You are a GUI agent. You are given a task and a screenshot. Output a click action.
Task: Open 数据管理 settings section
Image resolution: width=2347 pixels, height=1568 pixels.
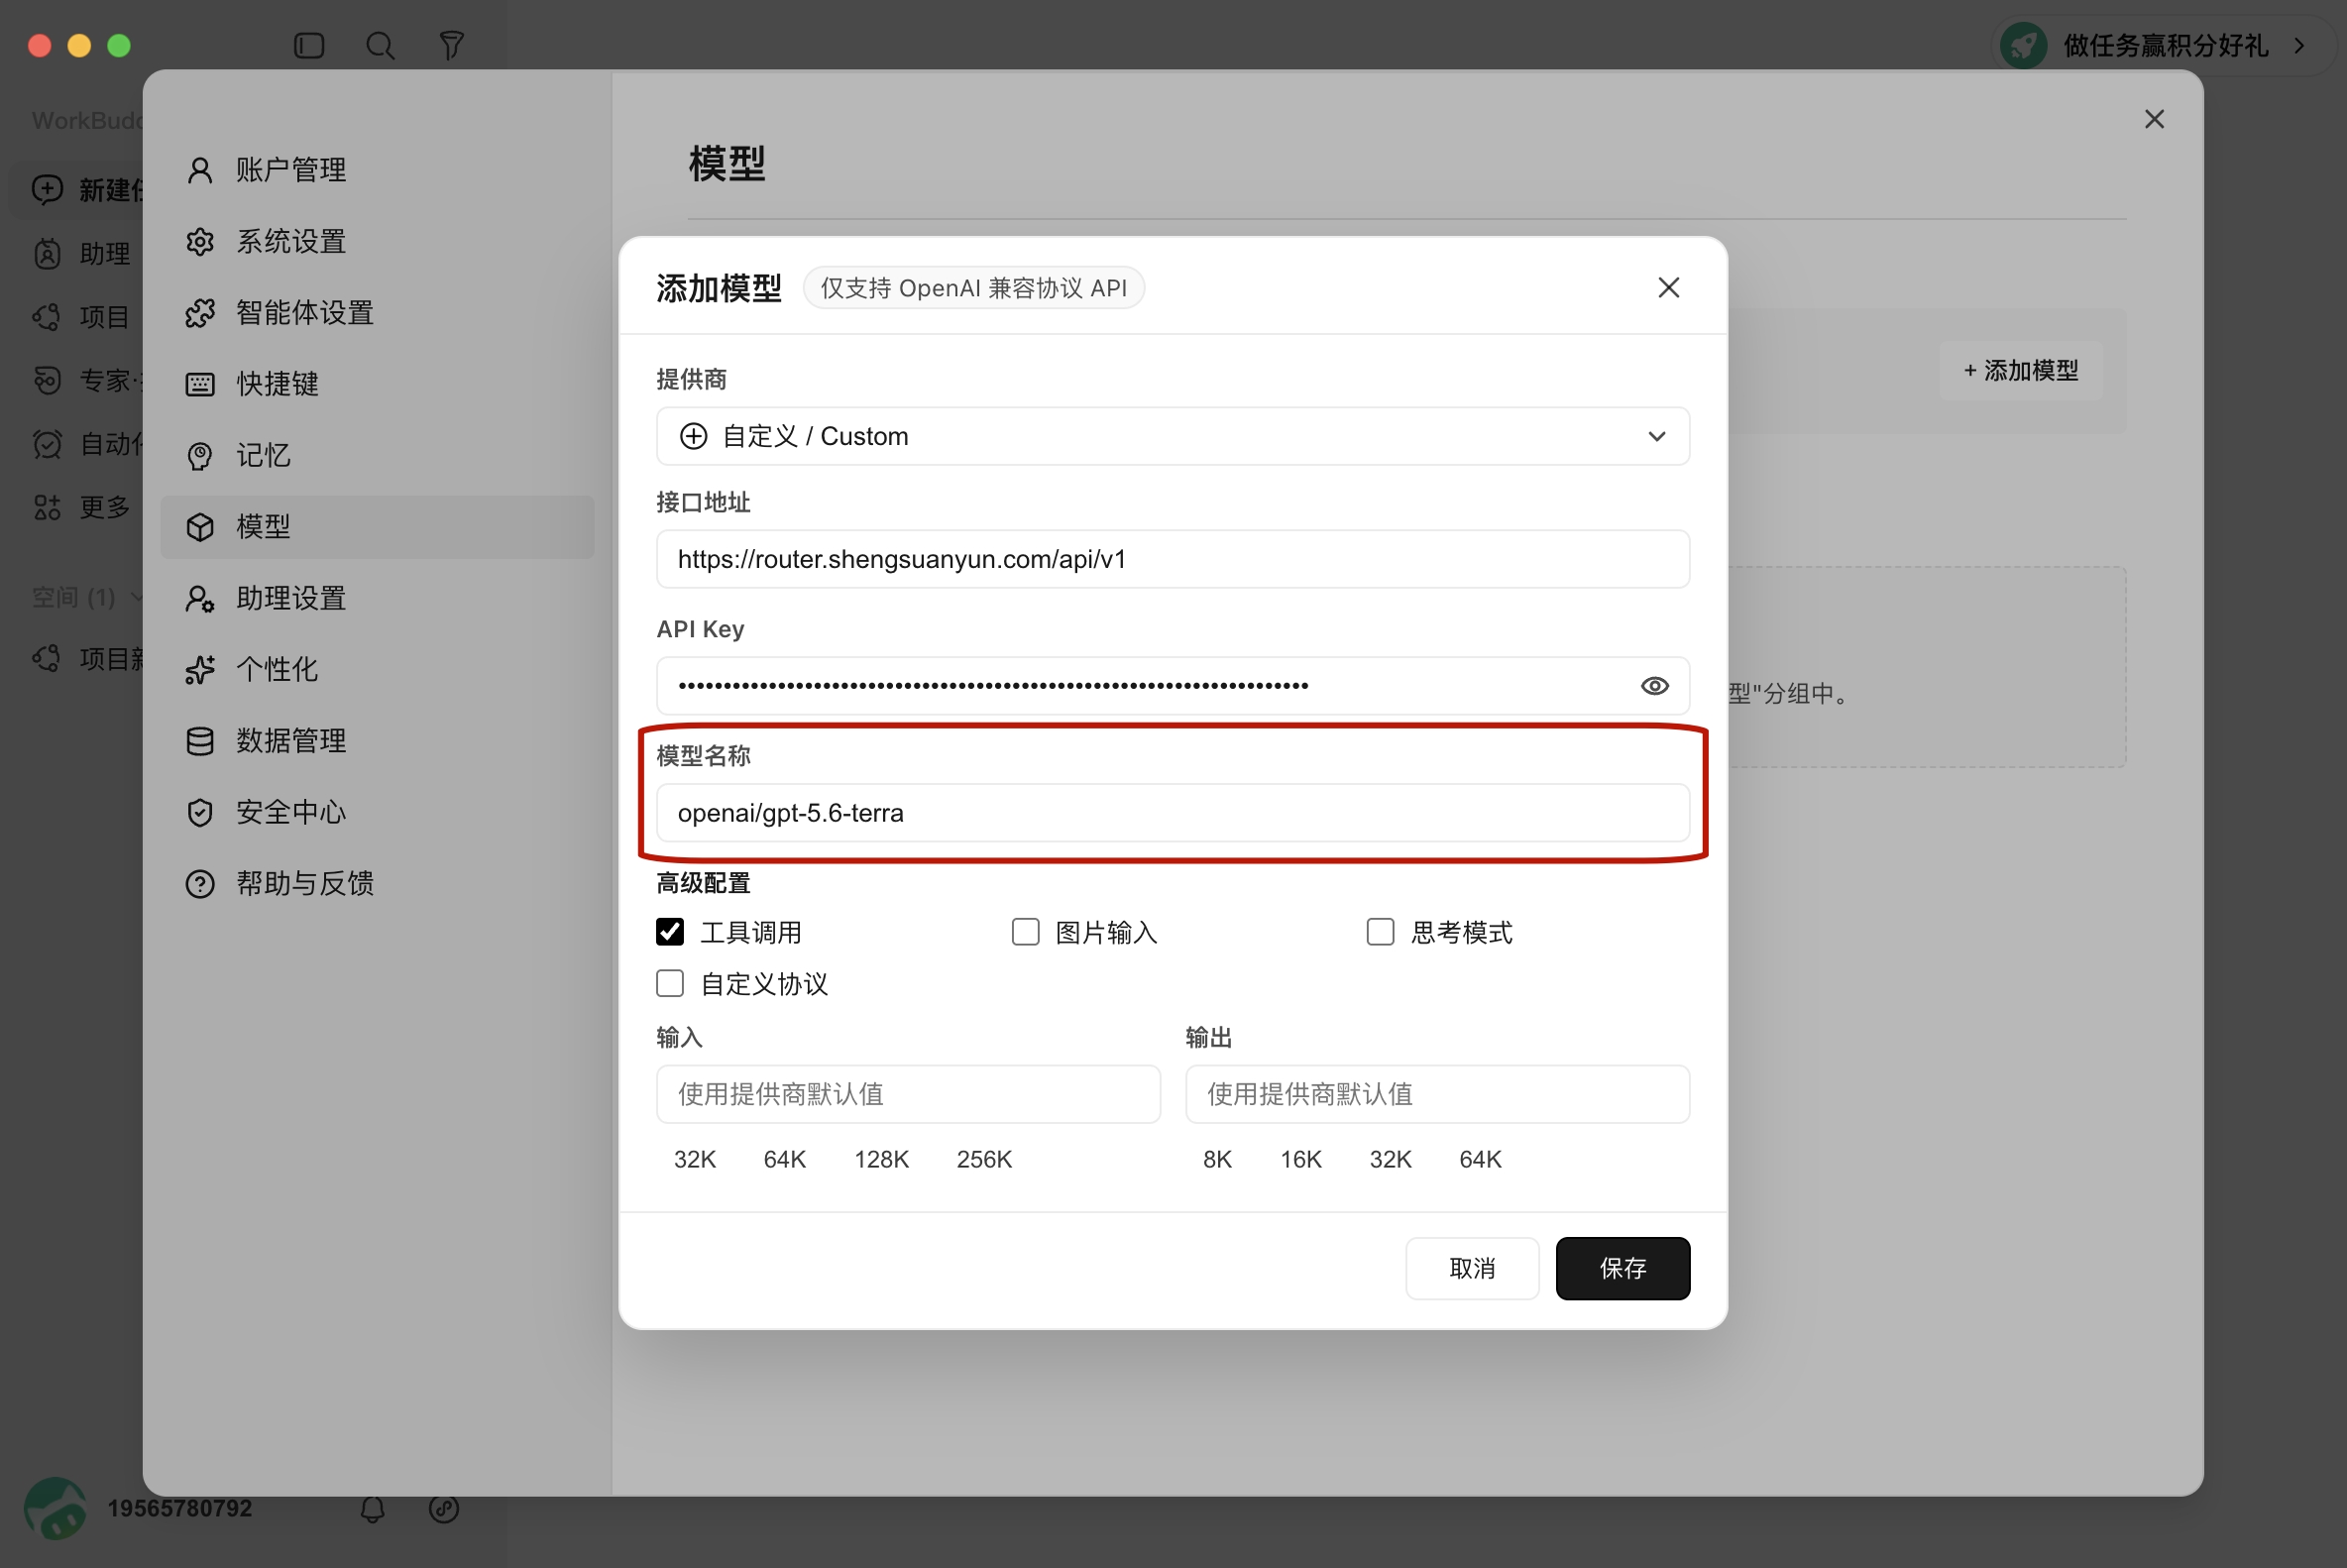(x=378, y=741)
